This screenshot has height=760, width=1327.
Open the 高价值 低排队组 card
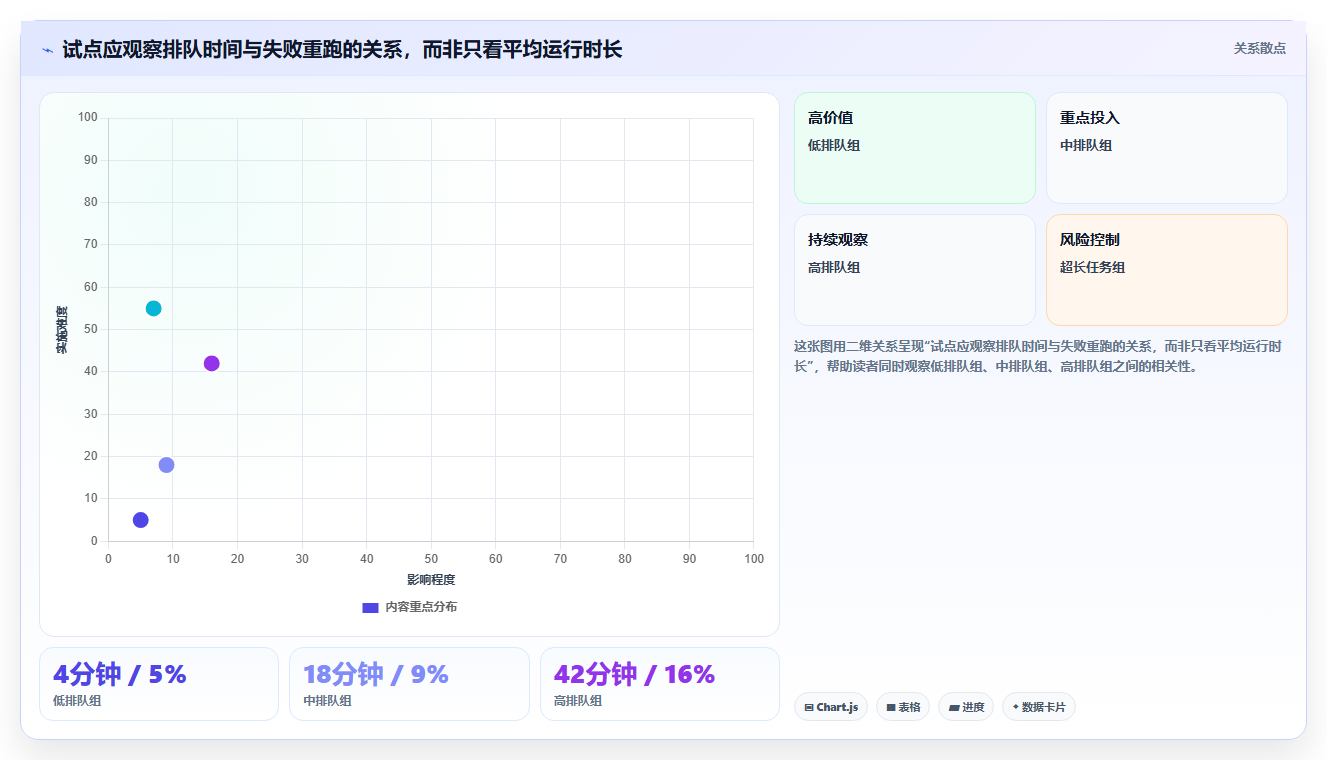coord(914,148)
